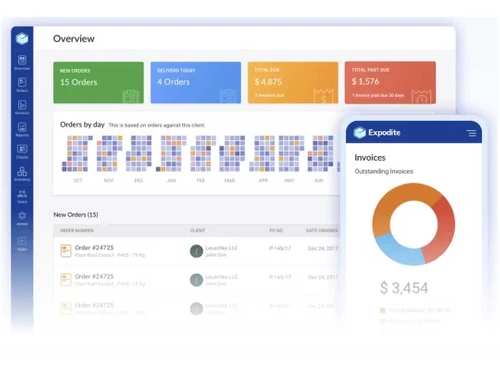This screenshot has height=375, width=500.
Task: Open the Overview section in sidebar
Action: tap(22, 63)
